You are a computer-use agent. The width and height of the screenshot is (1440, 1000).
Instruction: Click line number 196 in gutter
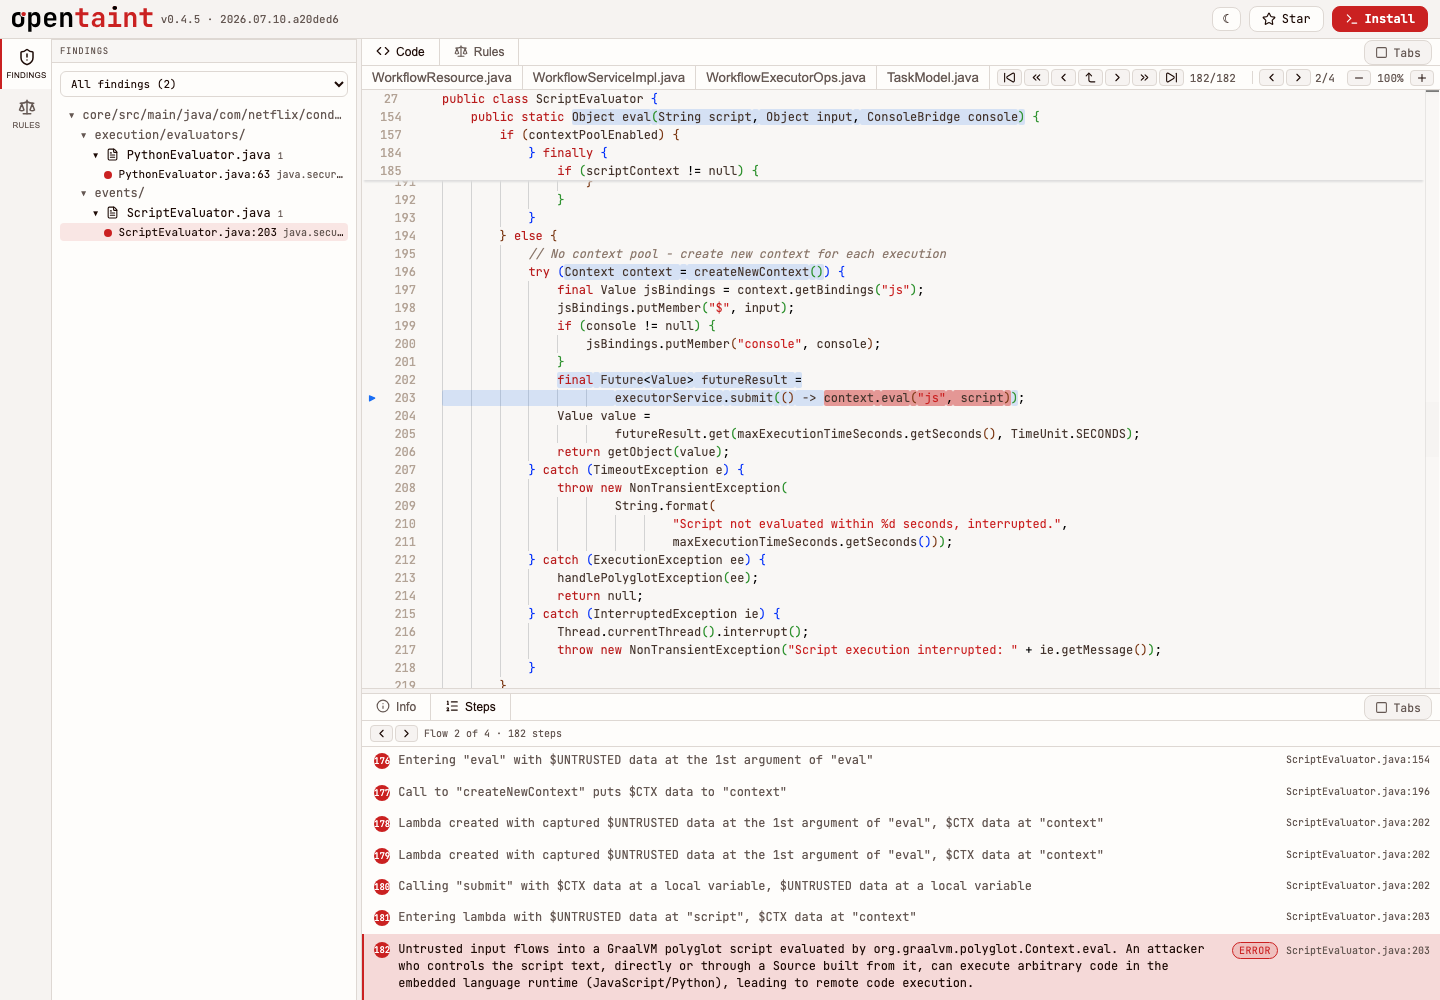[x=405, y=272]
